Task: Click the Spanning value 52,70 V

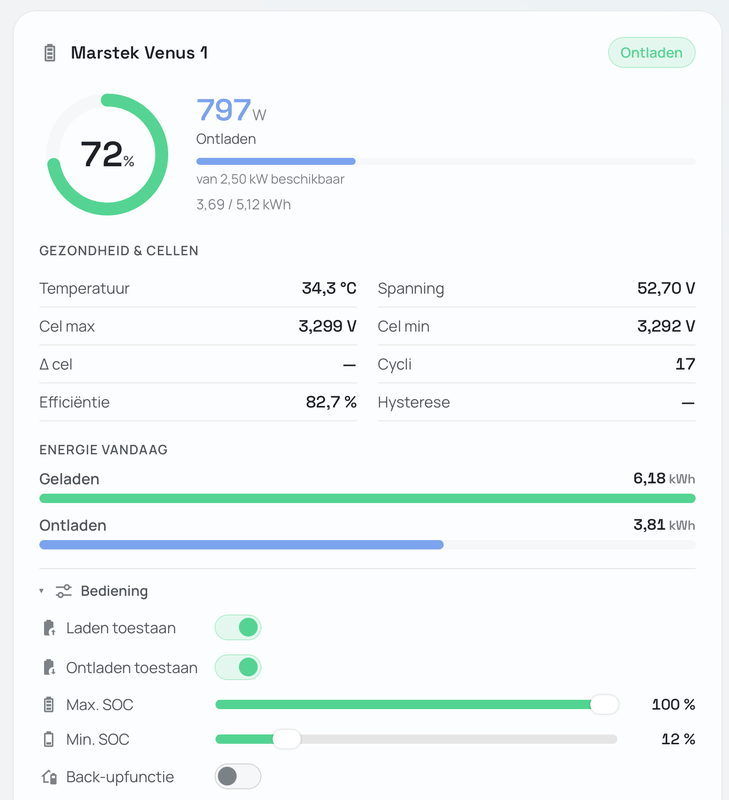Action: pos(666,288)
